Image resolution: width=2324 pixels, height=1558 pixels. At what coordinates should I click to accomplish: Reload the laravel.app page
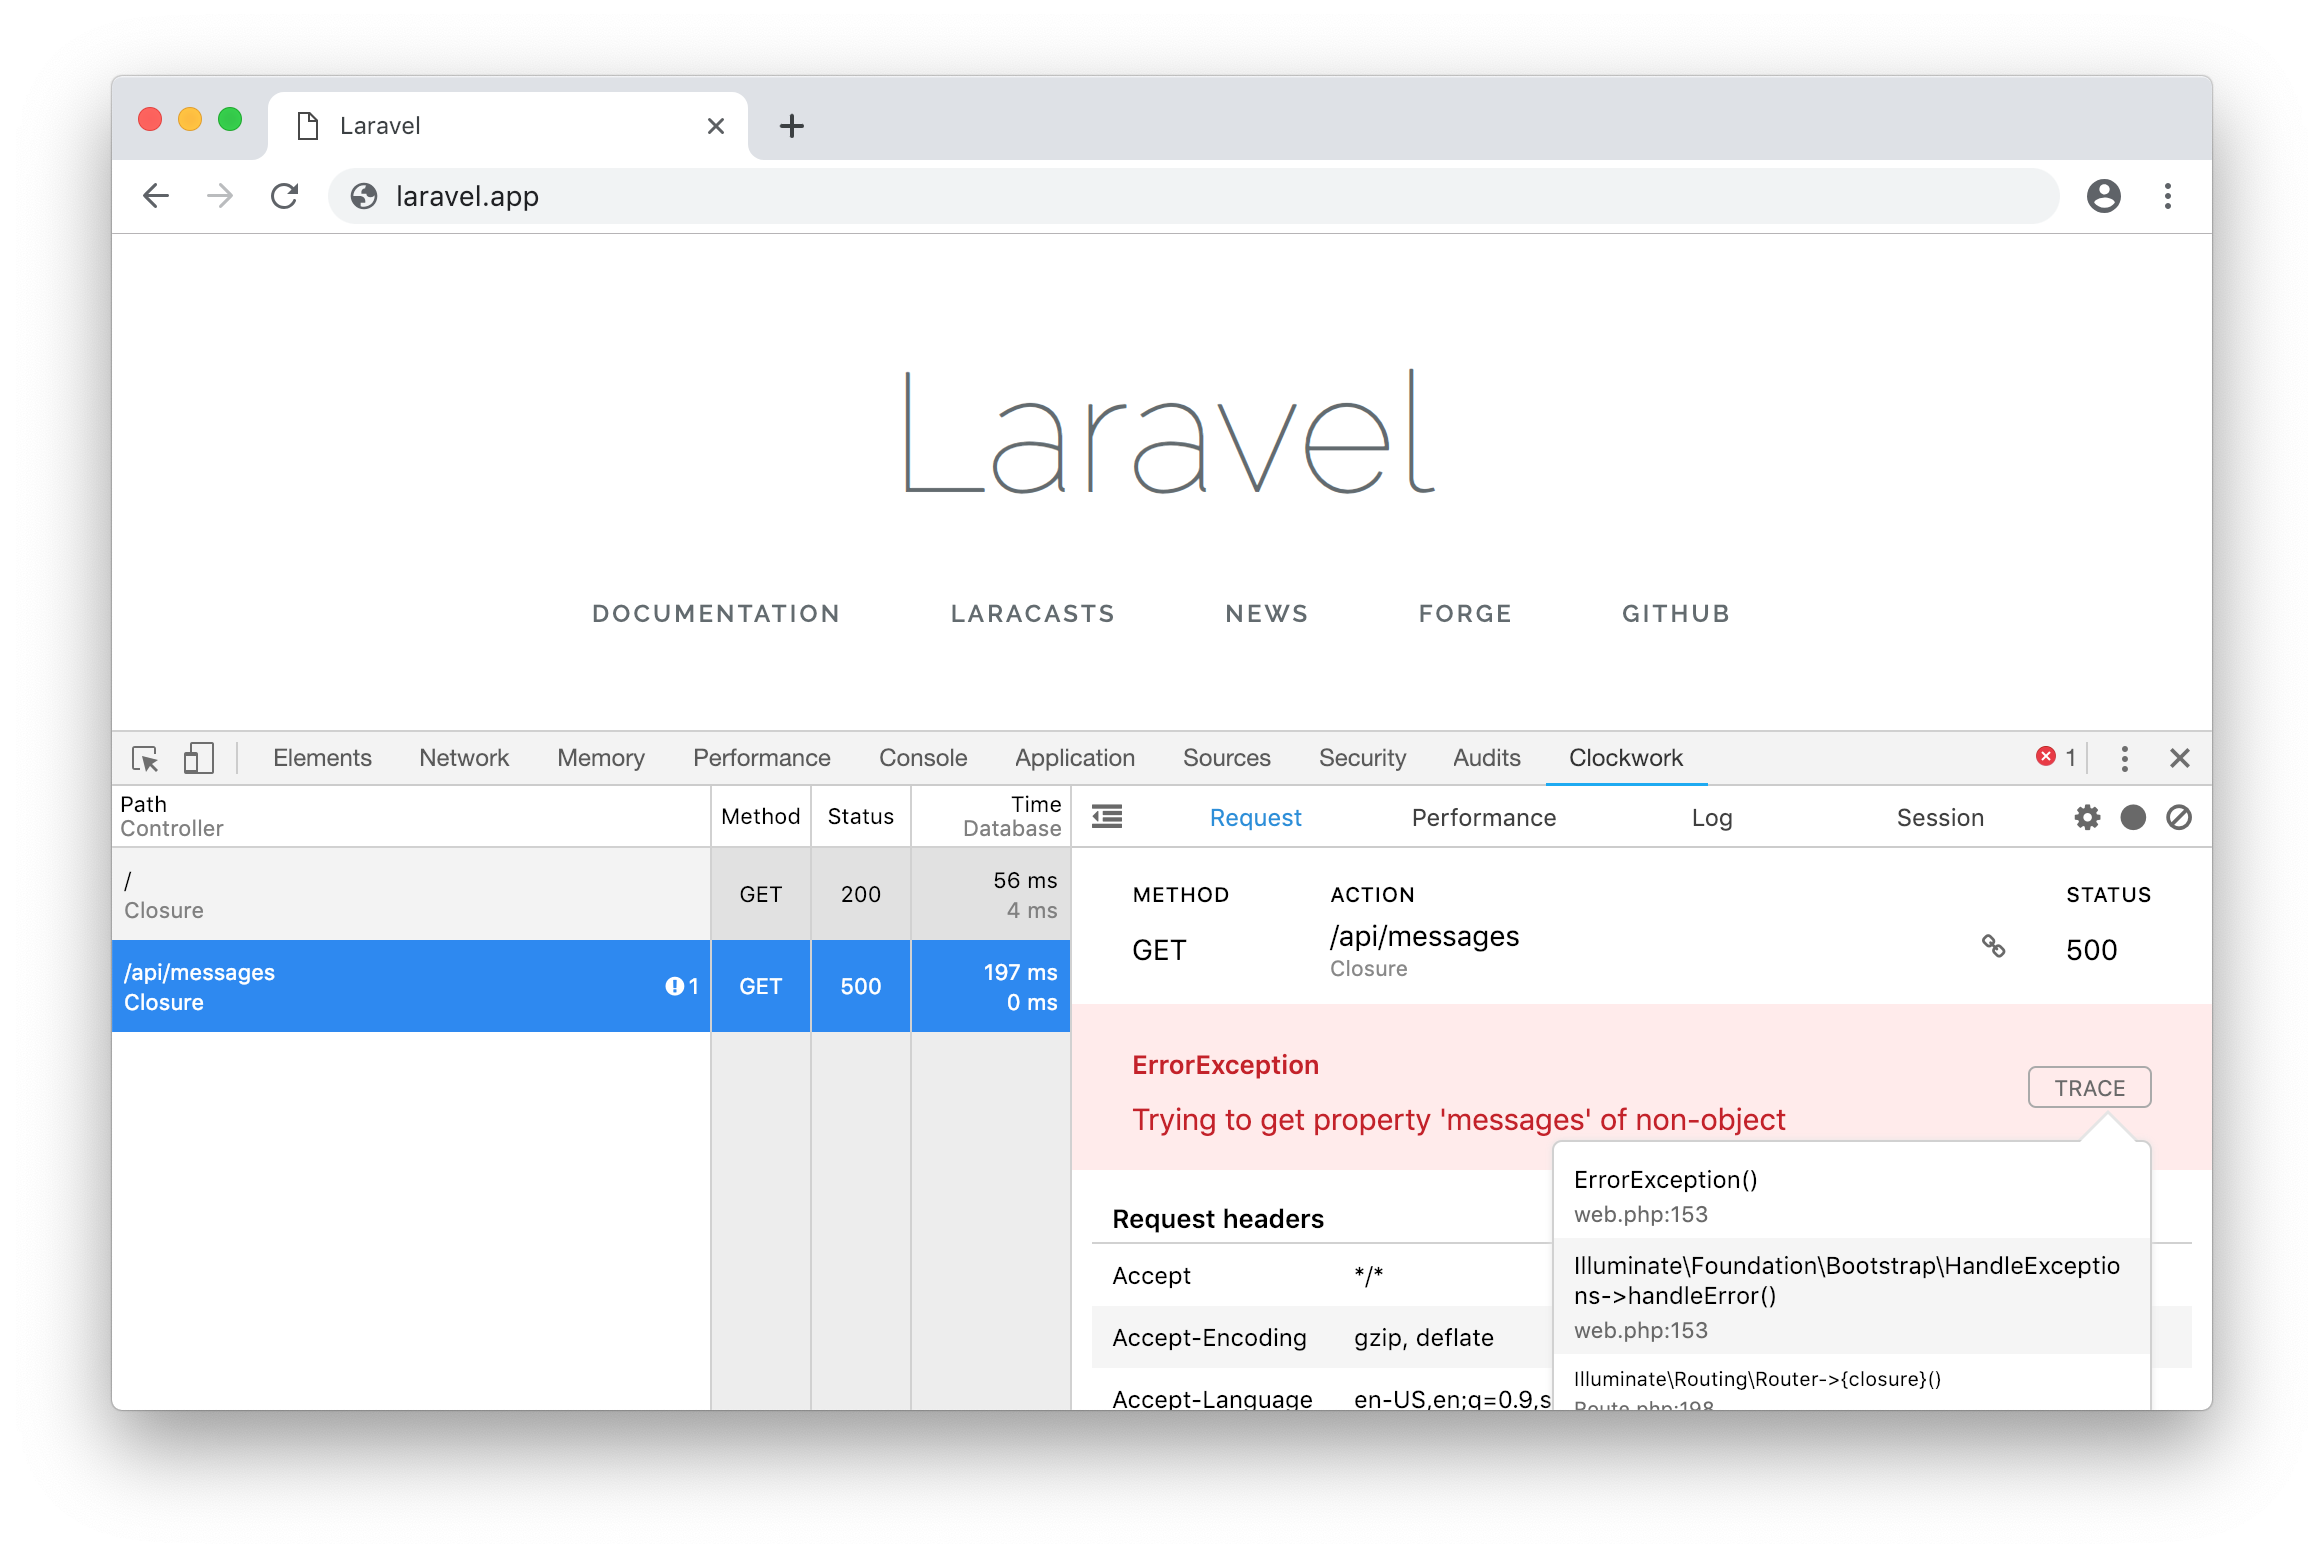pos(285,196)
